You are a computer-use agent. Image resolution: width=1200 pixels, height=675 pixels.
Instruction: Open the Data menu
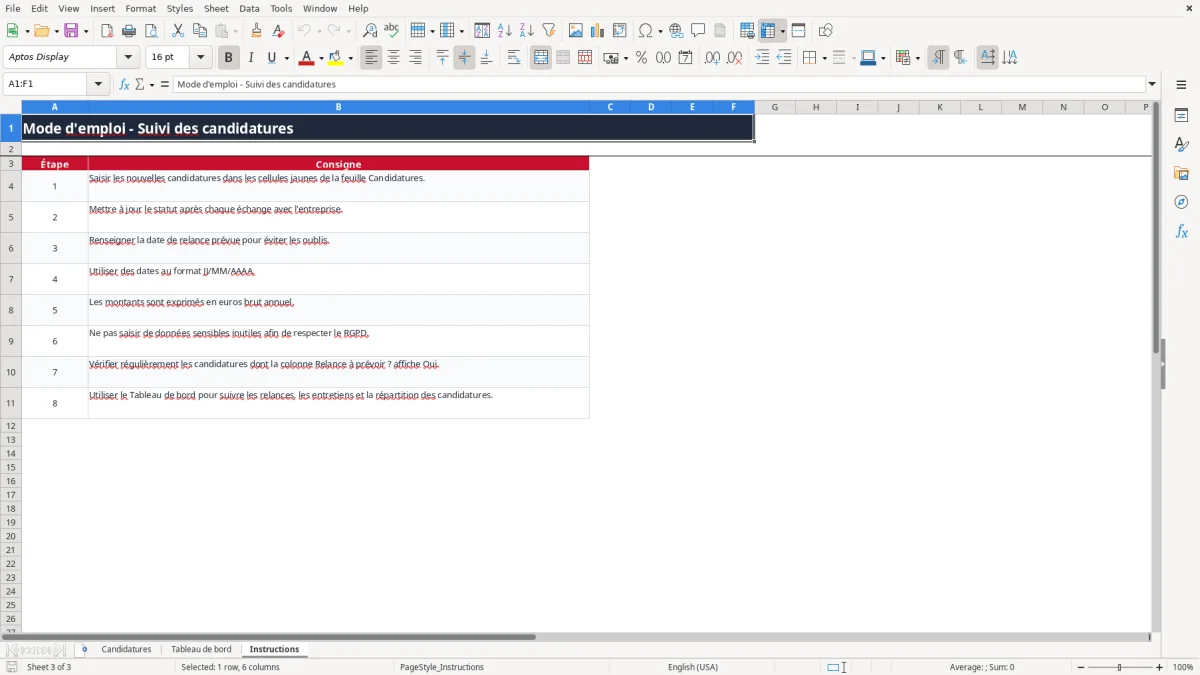pos(249,8)
